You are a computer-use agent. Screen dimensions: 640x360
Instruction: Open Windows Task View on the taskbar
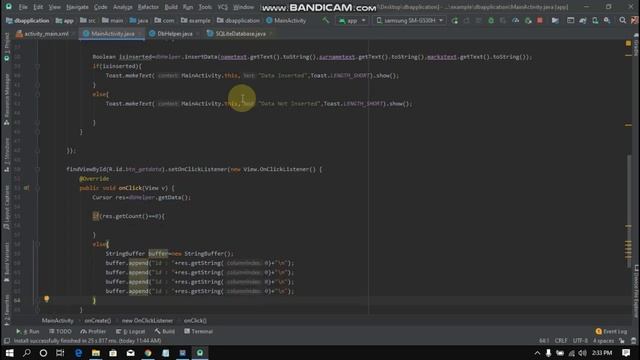point(60,353)
